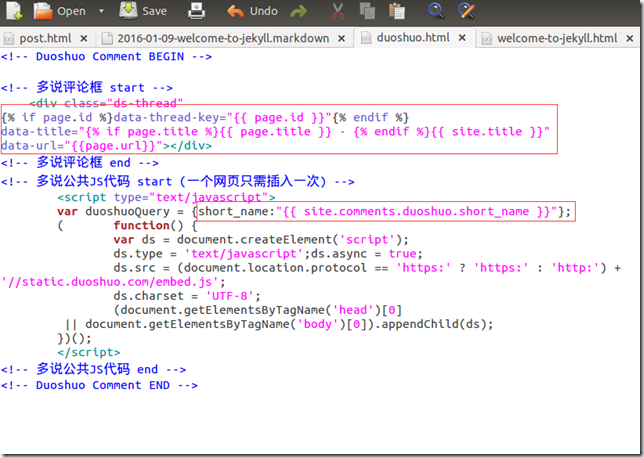The height and width of the screenshot is (458, 644).
Task: Click getElementsByTagName('head')[0] line
Action: 258,310
